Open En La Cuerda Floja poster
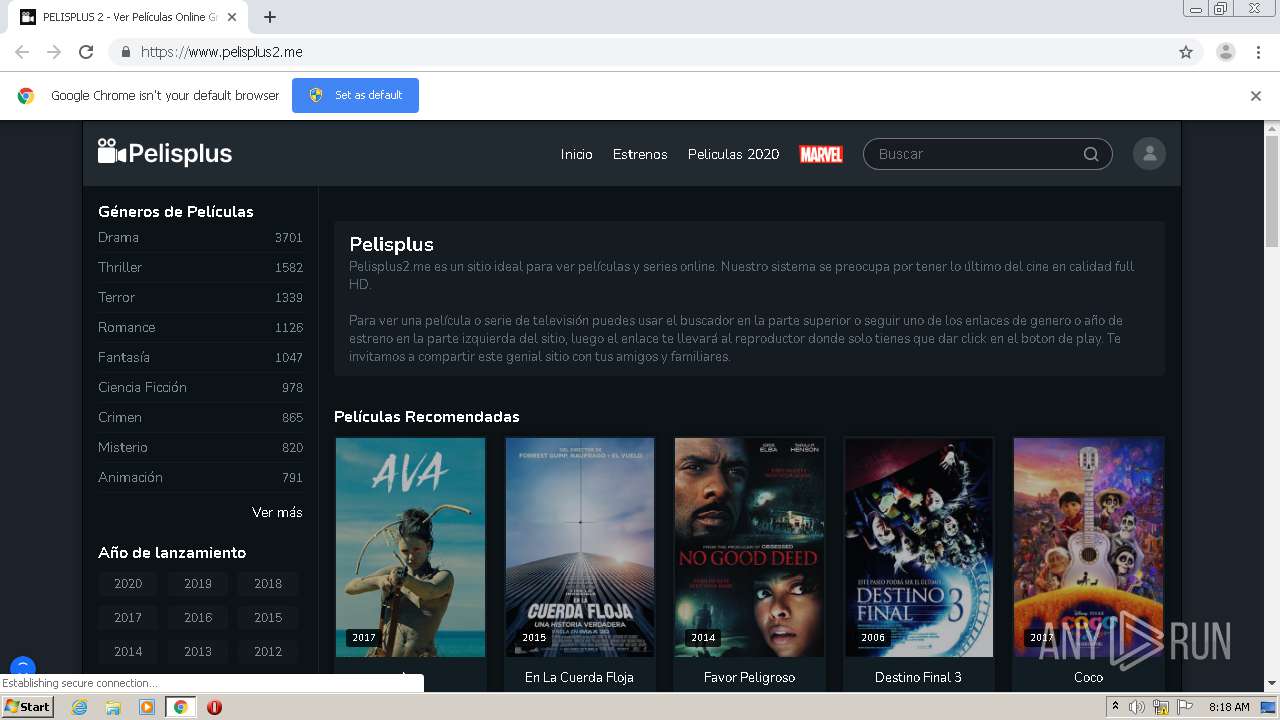The height and width of the screenshot is (720, 1280). [580, 547]
